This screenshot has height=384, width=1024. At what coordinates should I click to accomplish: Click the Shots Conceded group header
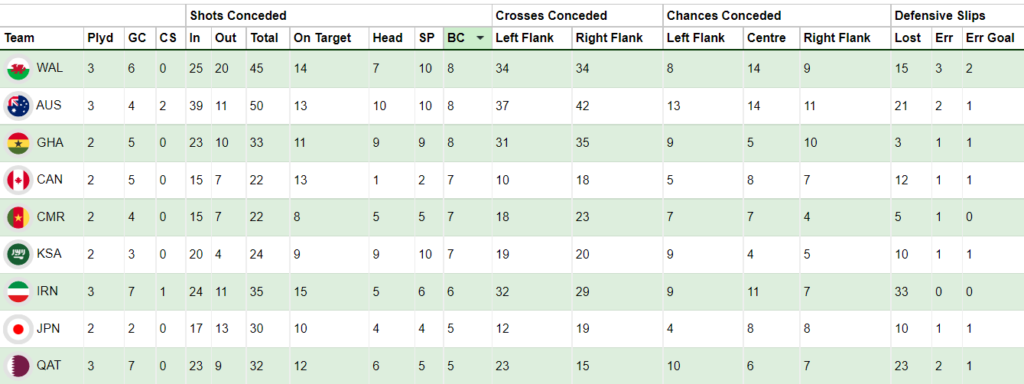238,15
